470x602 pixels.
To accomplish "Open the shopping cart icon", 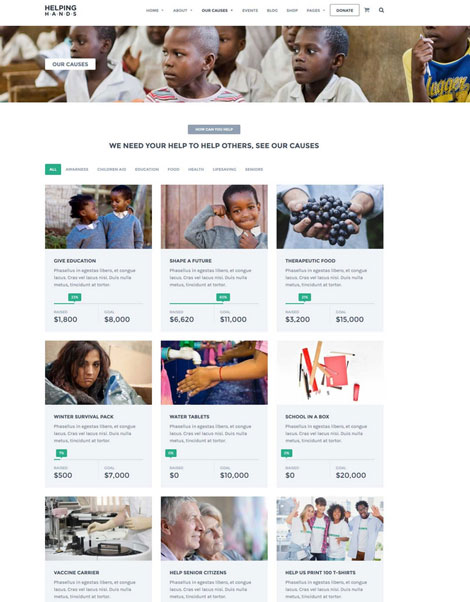I will point(367,10).
